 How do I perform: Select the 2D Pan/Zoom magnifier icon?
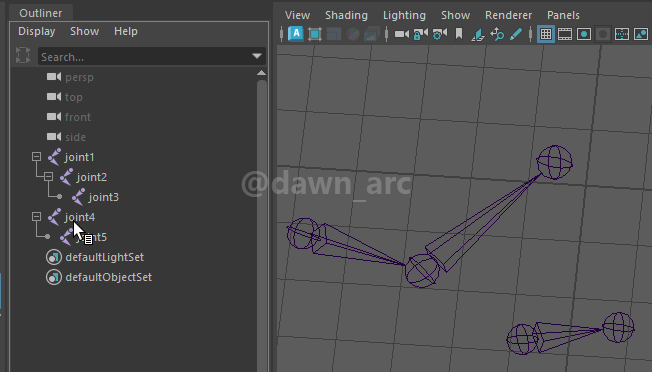click(x=497, y=34)
